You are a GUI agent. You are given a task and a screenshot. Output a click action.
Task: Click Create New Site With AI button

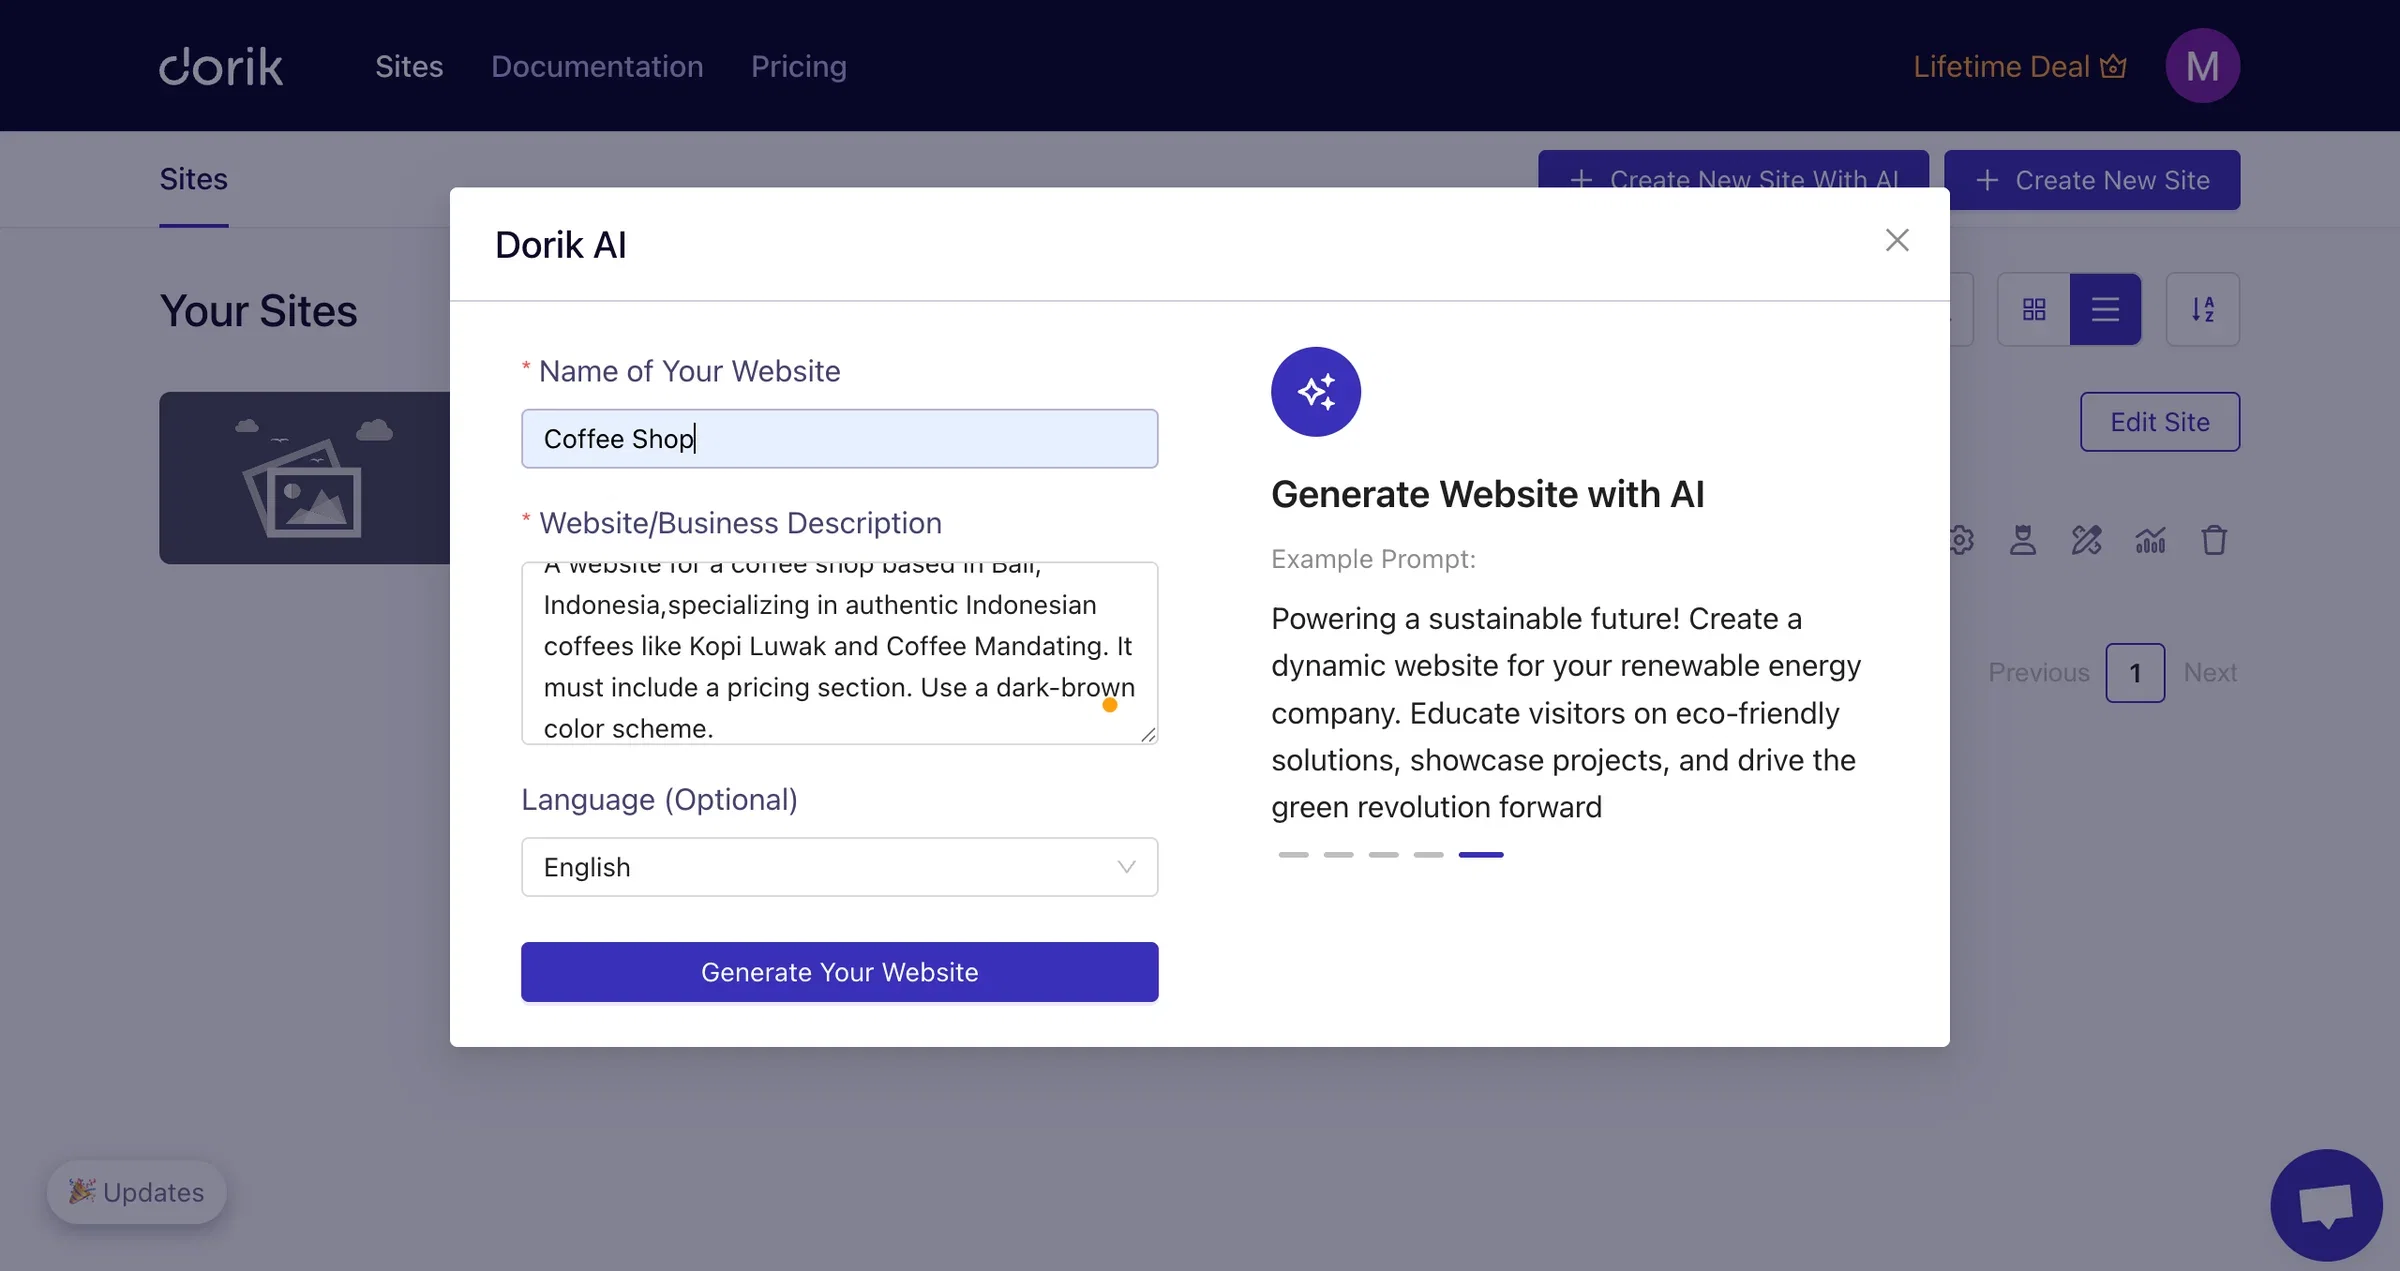pos(1733,170)
